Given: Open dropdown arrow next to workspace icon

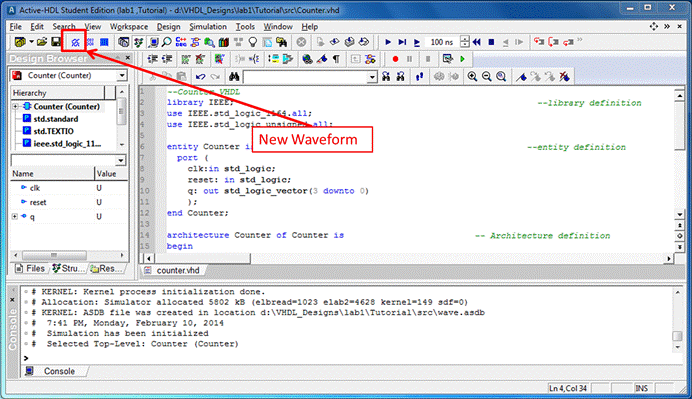Looking at the screenshot, I should pyautogui.click(x=31, y=42).
